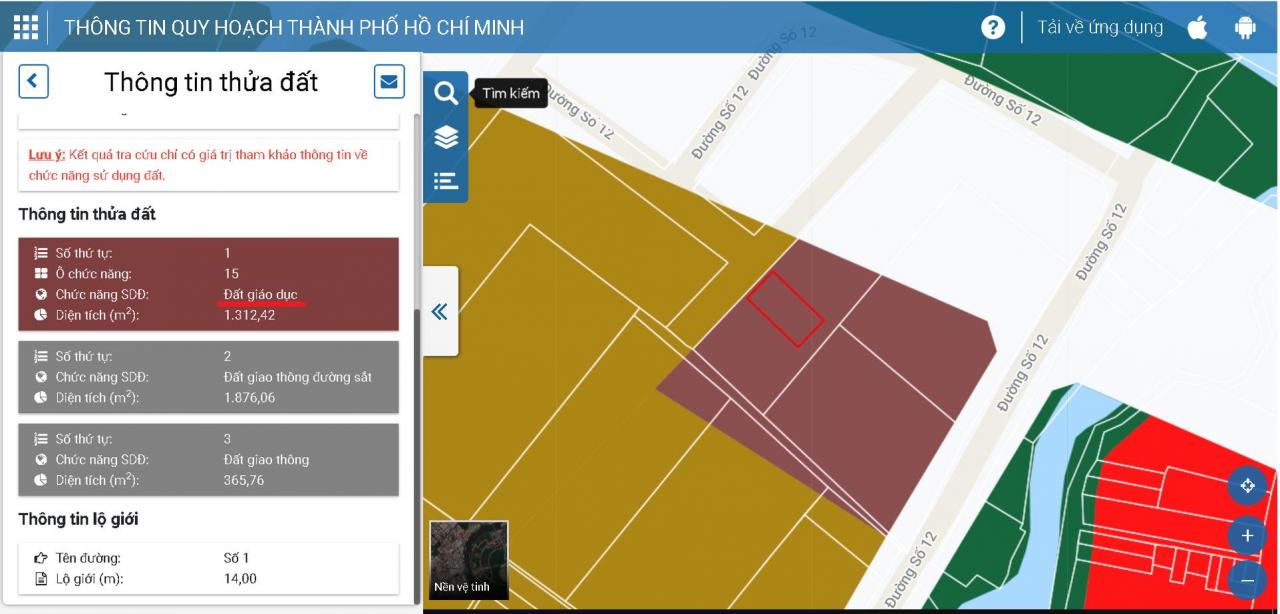Locate my position with crosshair button
The width and height of the screenshot is (1280, 614).
1247,487
